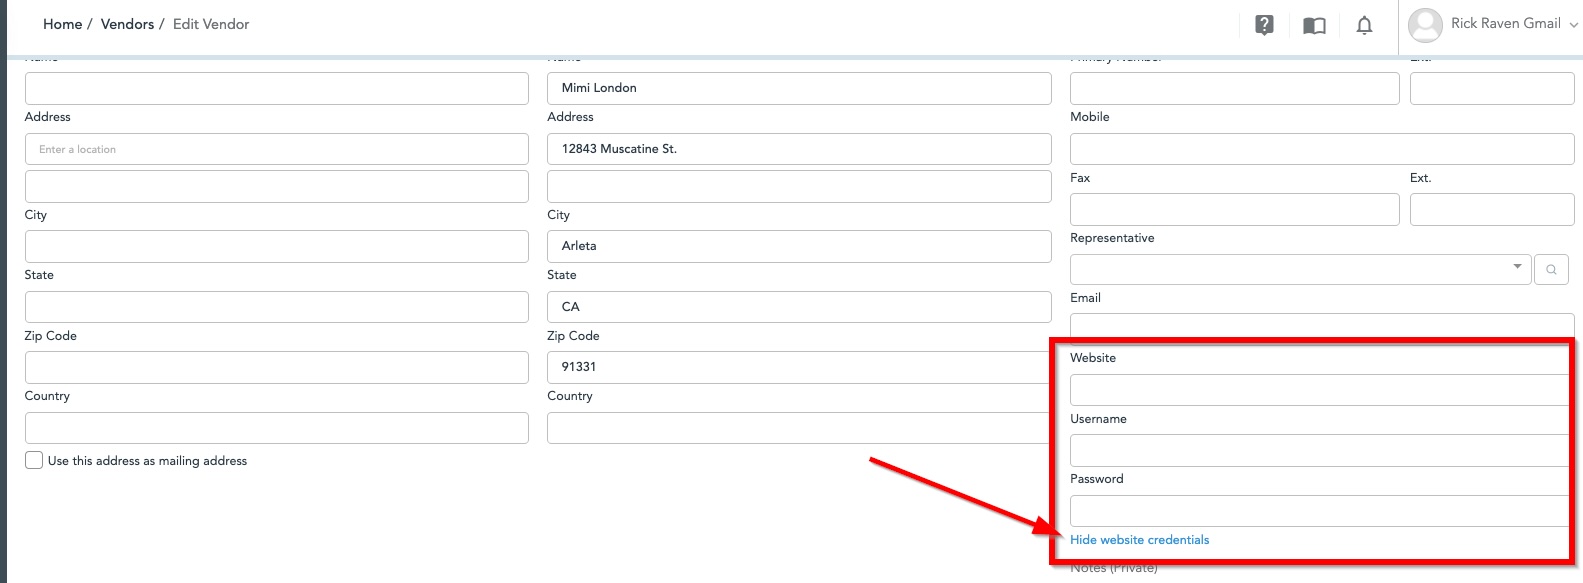The width and height of the screenshot is (1583, 583).
Task: Focus the Enter a location address field
Action: point(276,149)
